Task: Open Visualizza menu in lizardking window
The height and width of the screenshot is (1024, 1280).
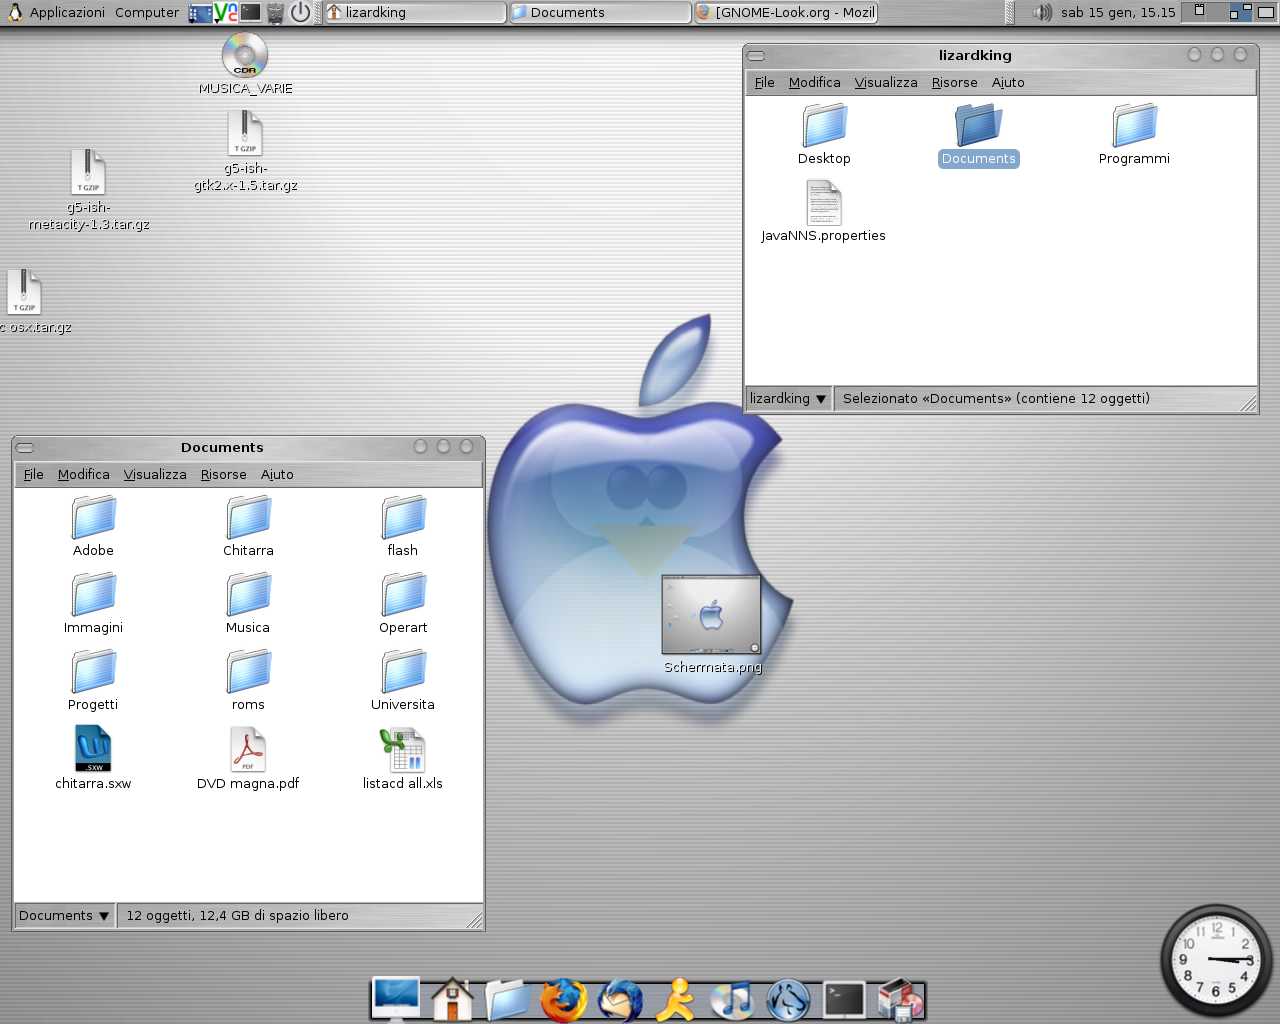Action: tap(886, 82)
